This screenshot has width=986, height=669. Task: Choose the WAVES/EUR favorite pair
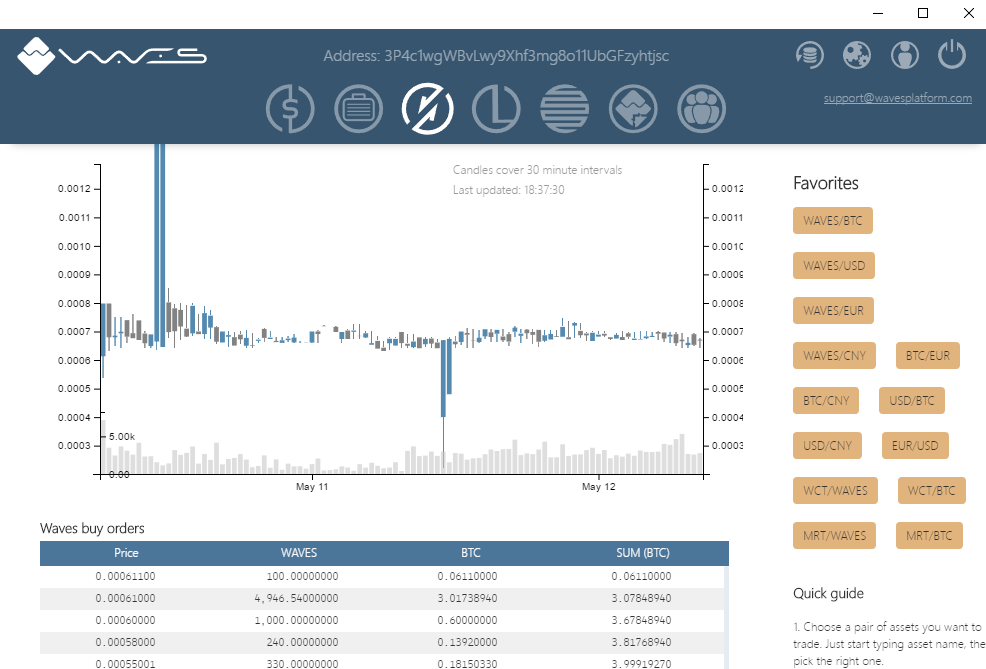coord(833,311)
